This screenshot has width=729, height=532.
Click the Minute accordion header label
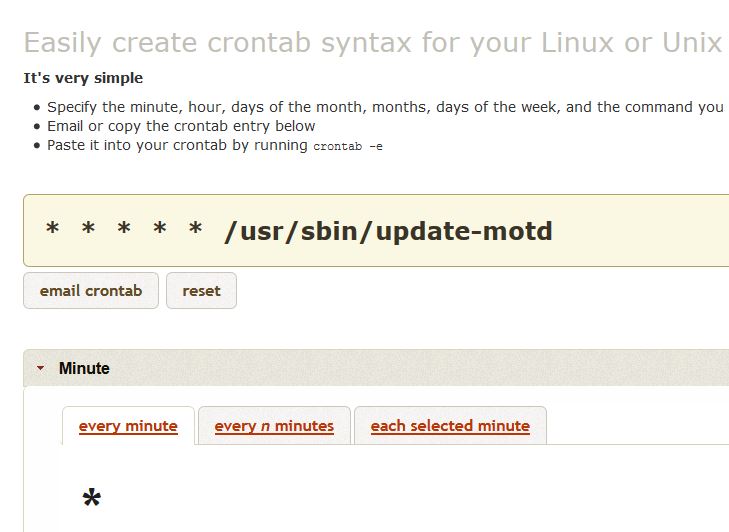pos(84,368)
